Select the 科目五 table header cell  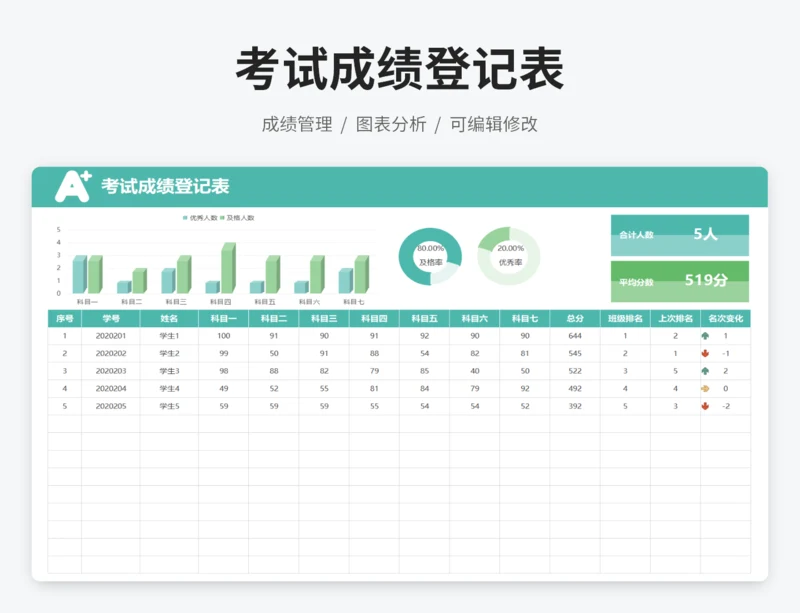coord(424,318)
